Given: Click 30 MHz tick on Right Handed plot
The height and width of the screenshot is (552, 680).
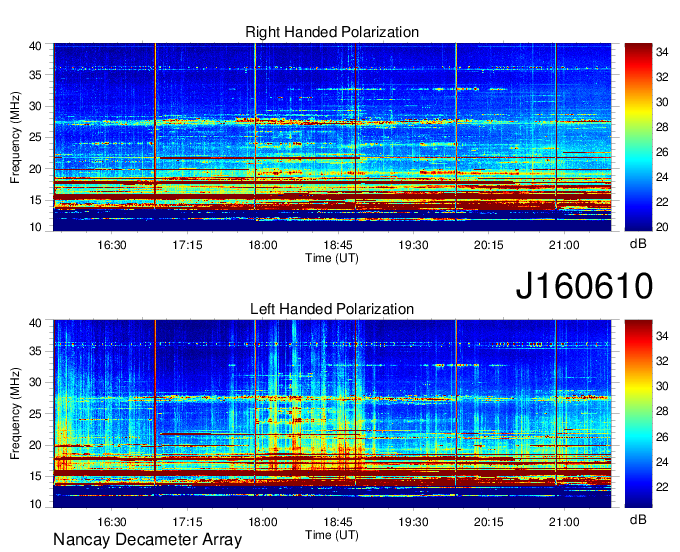Looking at the screenshot, I should [35, 106].
